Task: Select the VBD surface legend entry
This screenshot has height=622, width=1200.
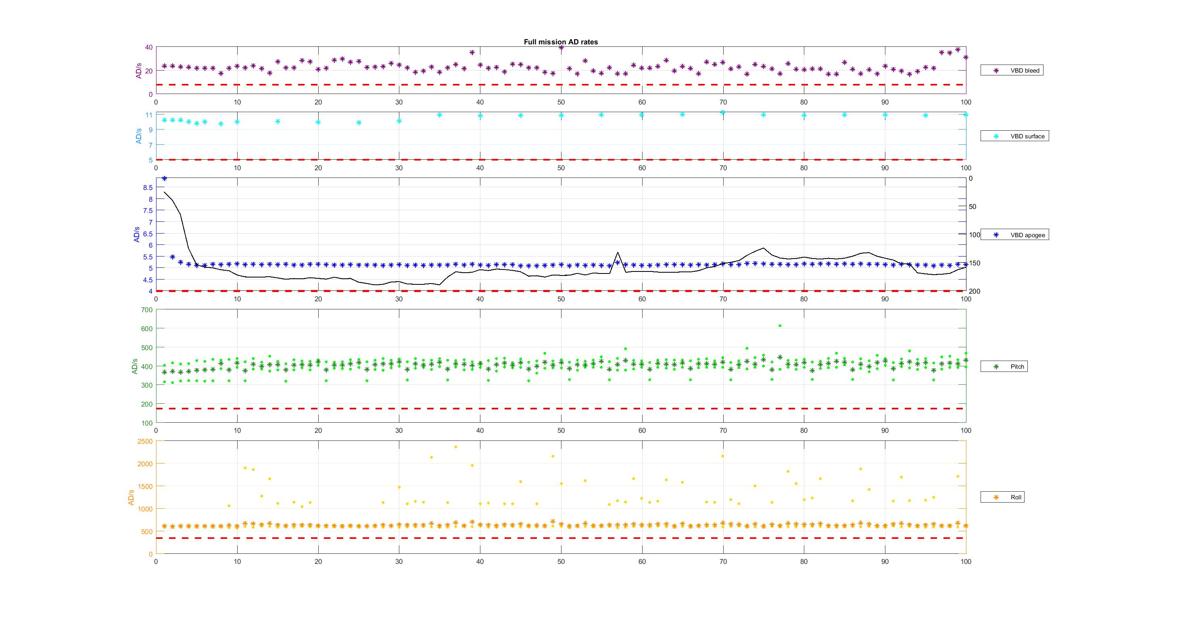Action: [x=1014, y=136]
